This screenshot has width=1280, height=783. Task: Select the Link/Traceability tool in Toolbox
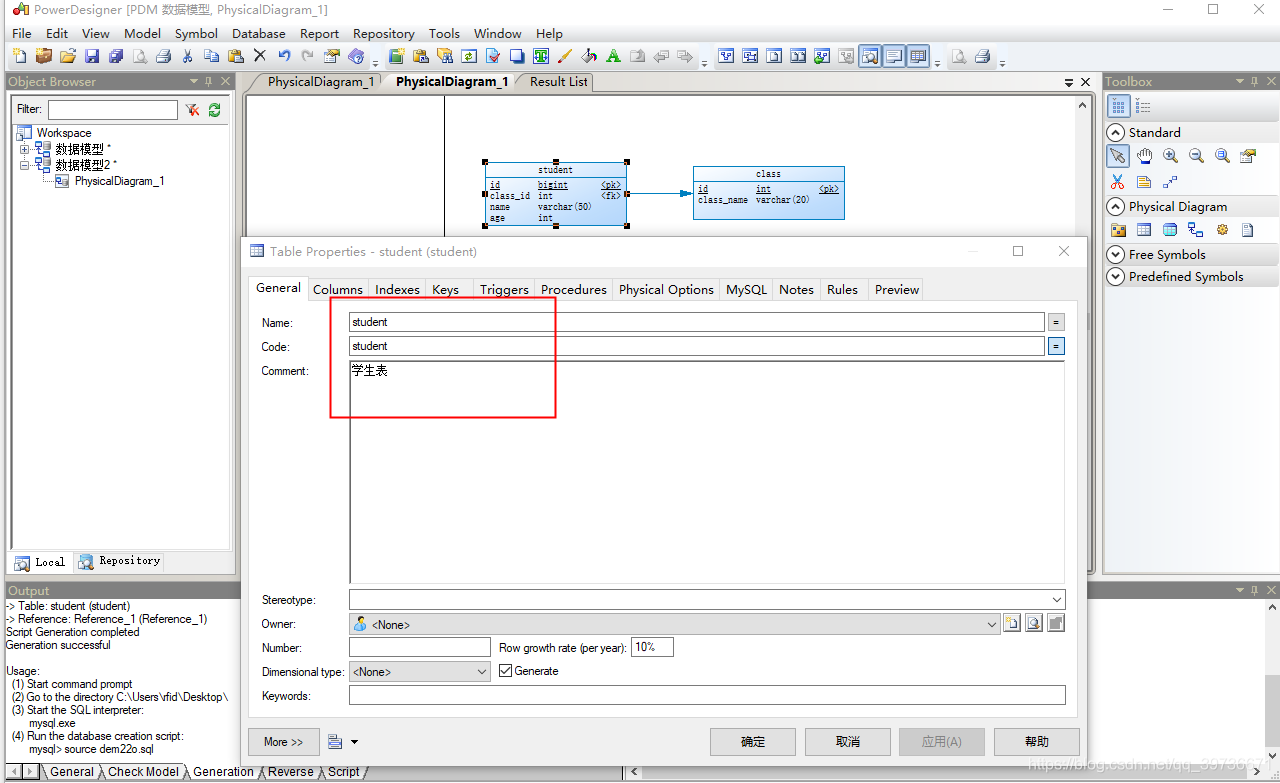(x=1170, y=182)
